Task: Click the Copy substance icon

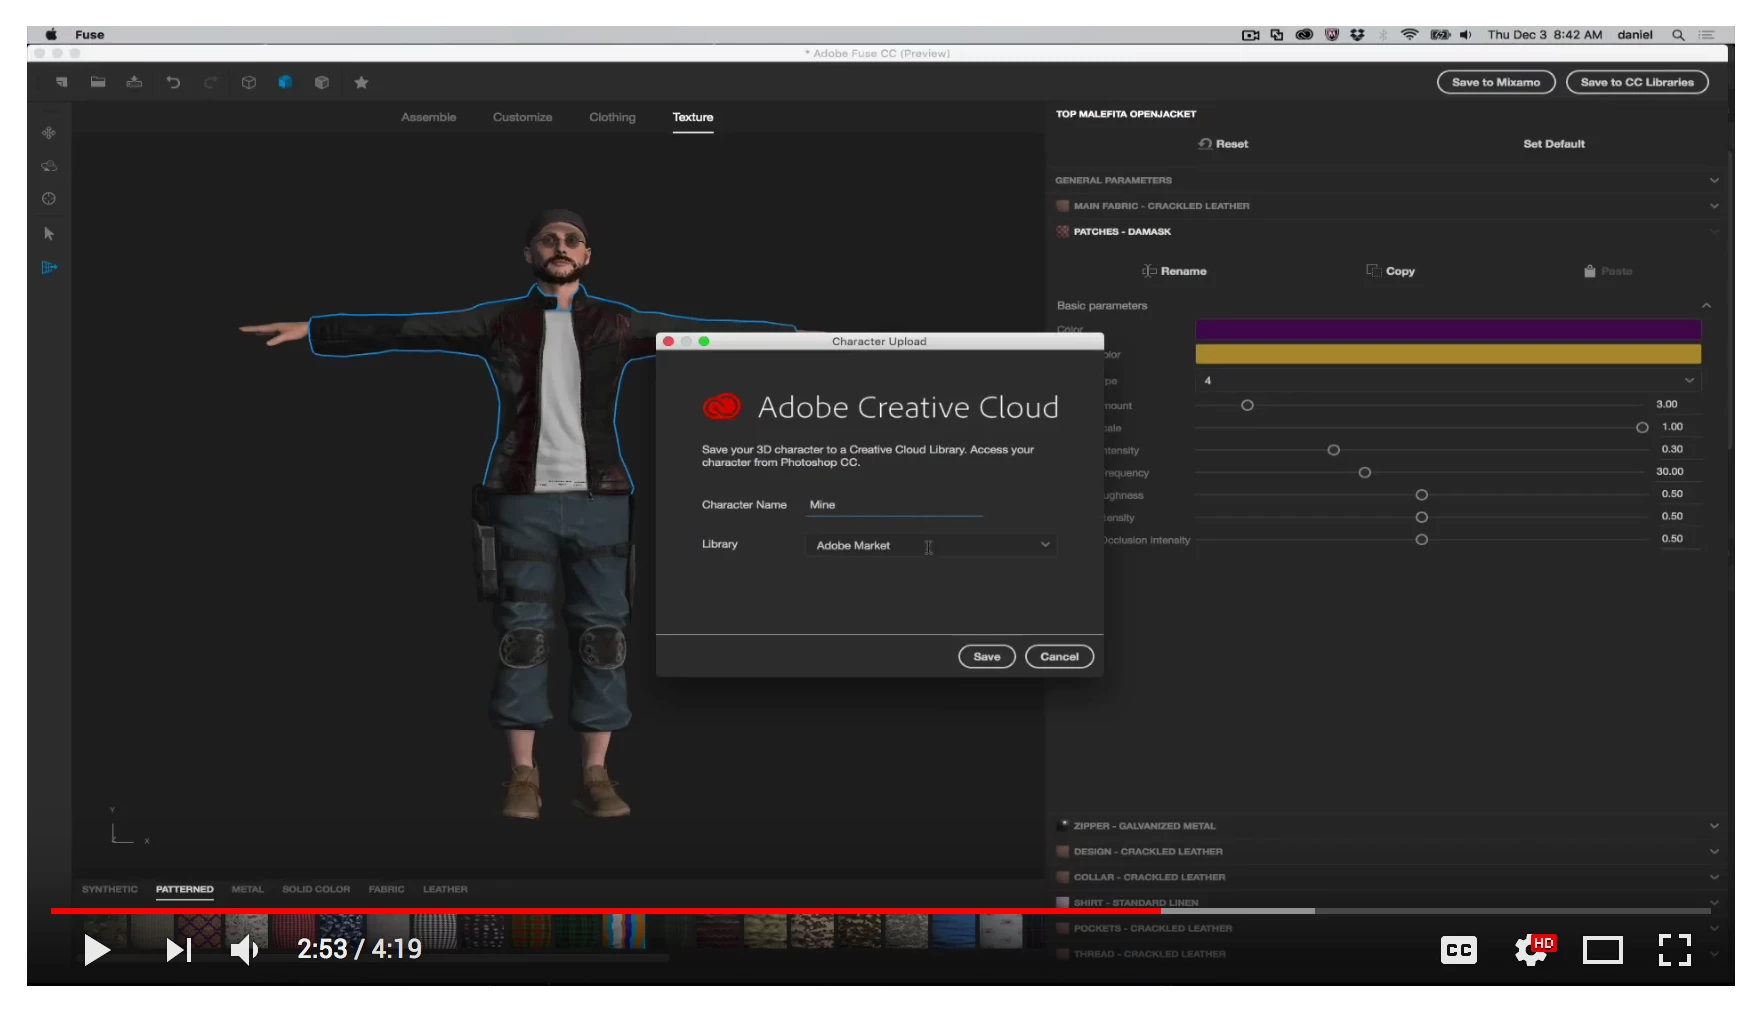Action: pos(1373,271)
